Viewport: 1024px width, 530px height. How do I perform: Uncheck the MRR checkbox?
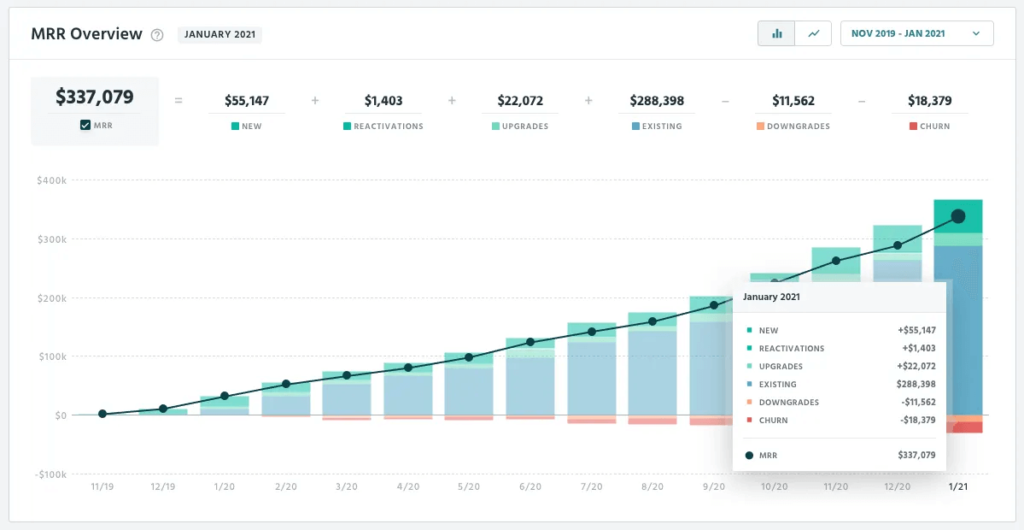pyautogui.click(x=86, y=126)
